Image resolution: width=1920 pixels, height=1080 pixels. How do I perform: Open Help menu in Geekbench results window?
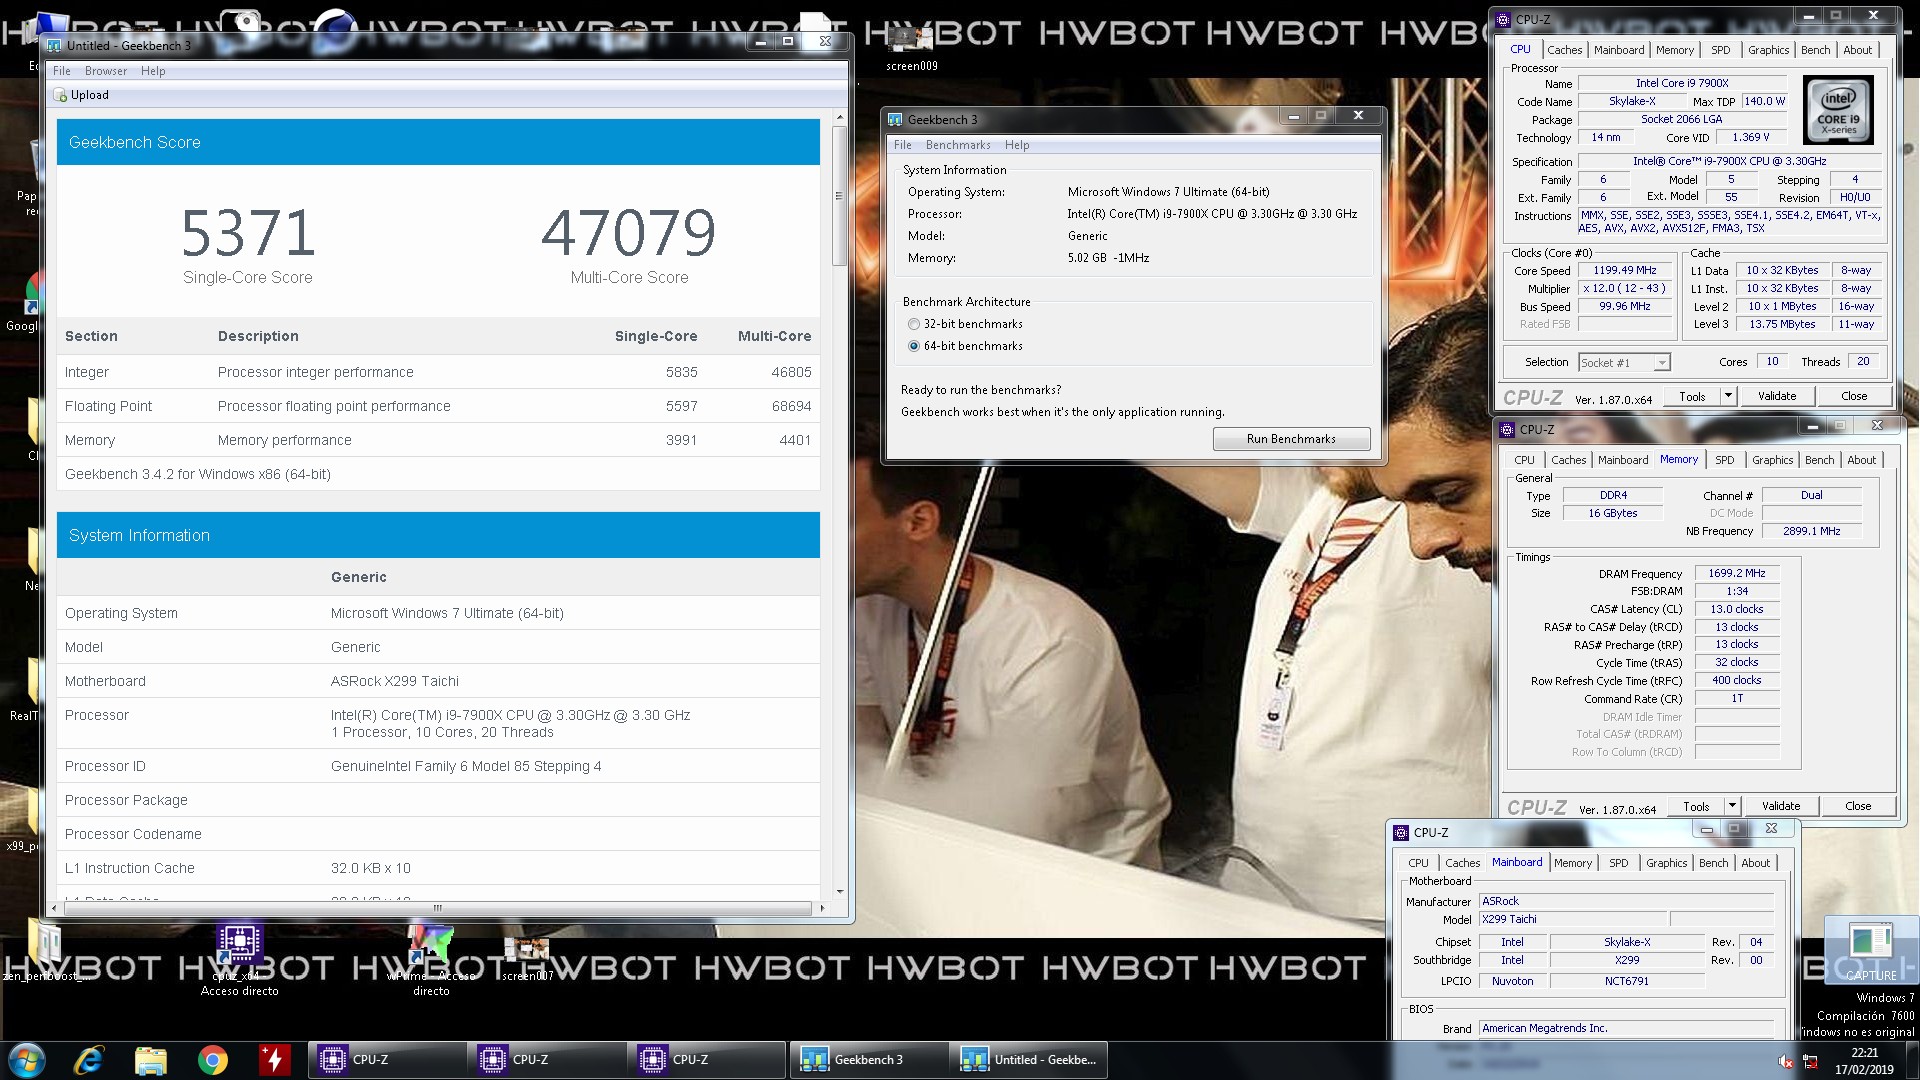153,71
